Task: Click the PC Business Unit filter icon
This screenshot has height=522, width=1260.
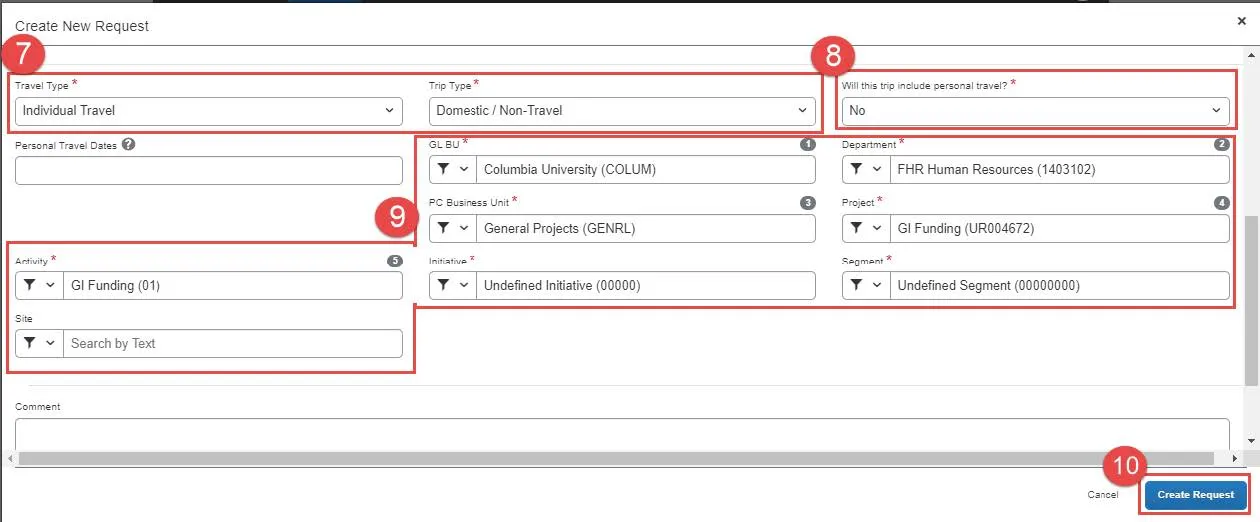Action: [443, 229]
